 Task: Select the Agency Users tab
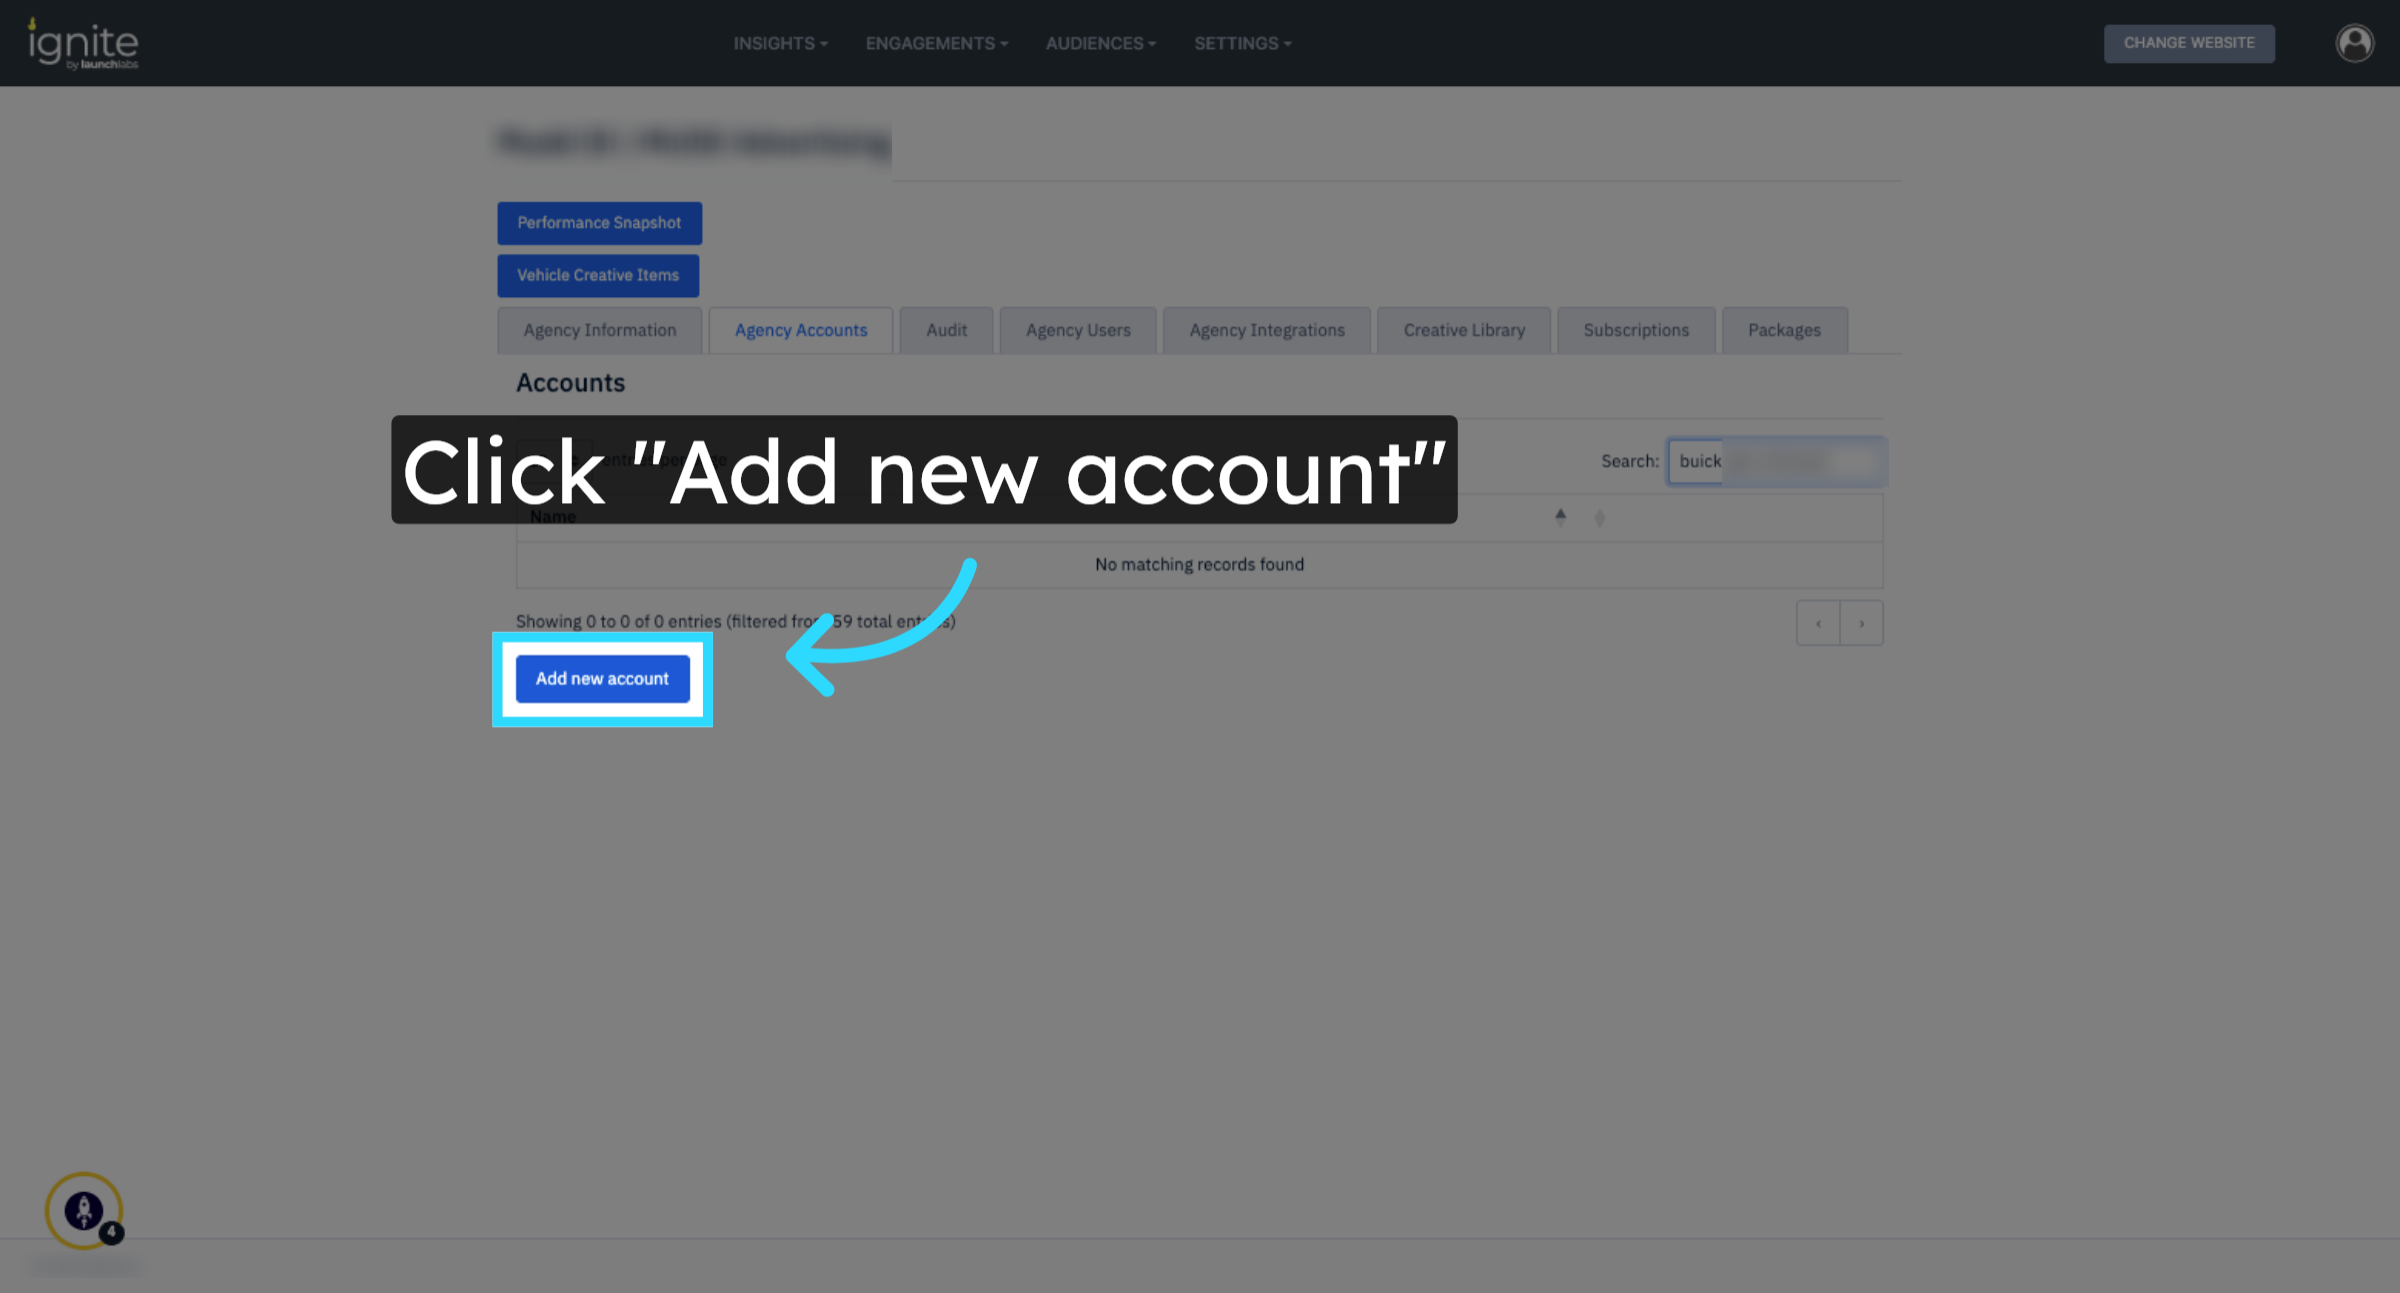[x=1078, y=330]
